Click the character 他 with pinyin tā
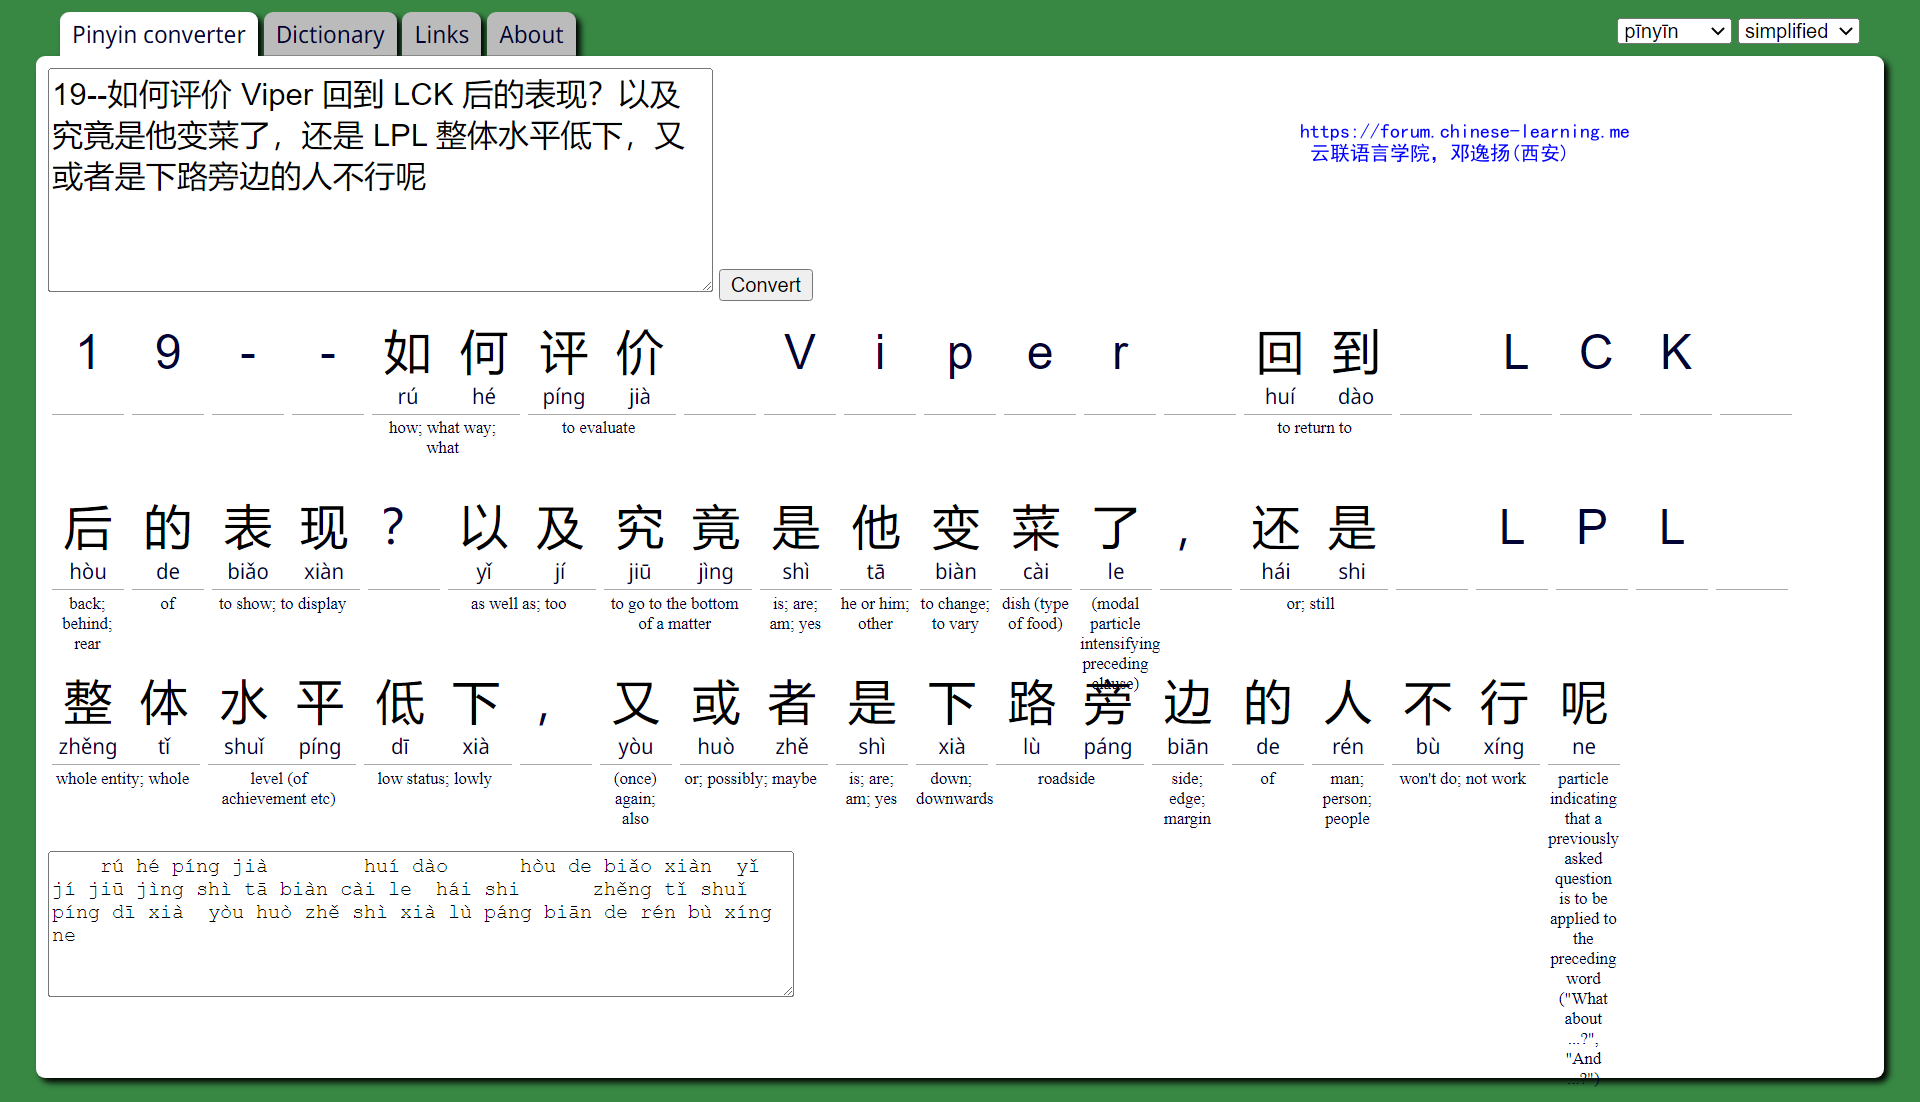1920x1102 pixels. (x=876, y=528)
